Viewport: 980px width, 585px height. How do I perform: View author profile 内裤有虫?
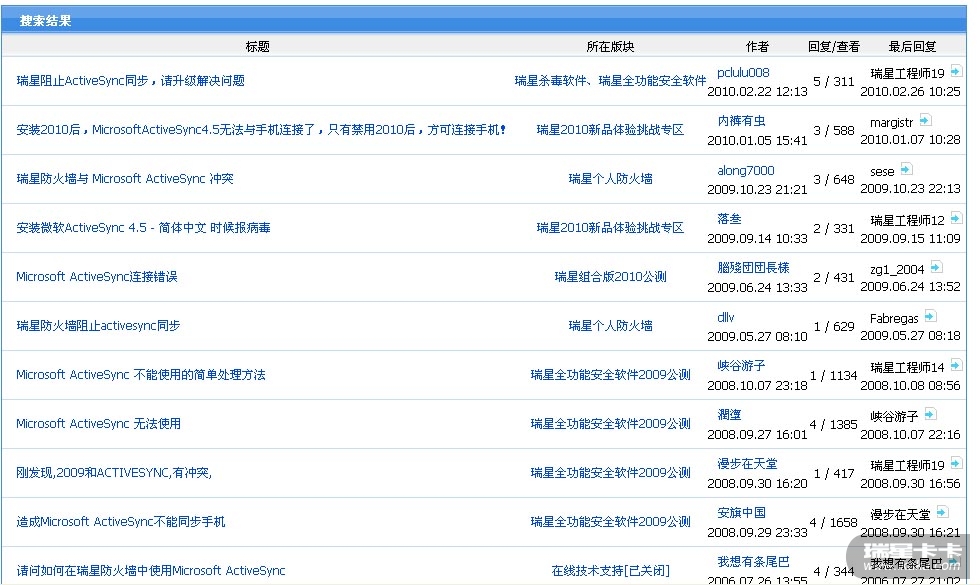coord(741,121)
